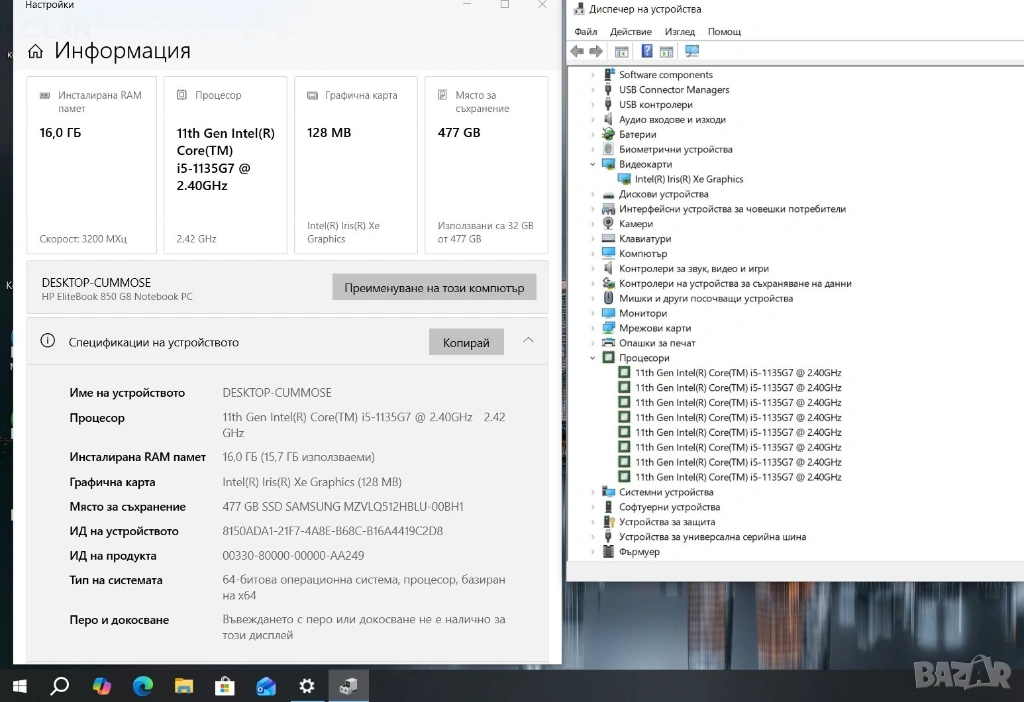Click the Back arrow in Device Manager toolbar

577,52
